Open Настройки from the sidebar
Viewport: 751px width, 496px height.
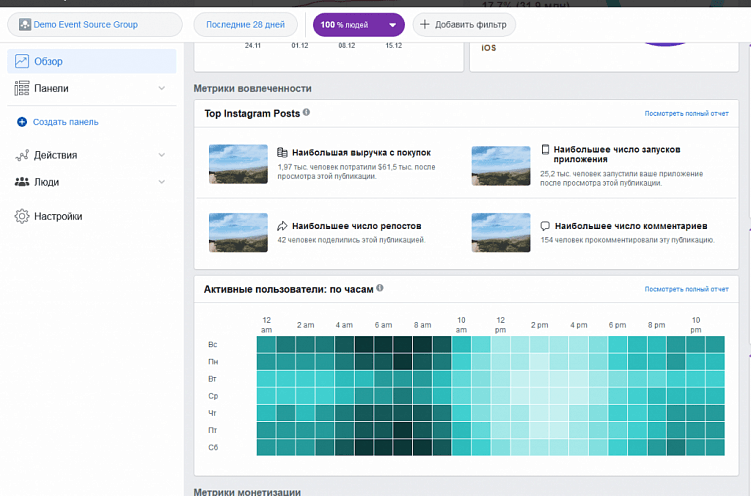tap(58, 216)
